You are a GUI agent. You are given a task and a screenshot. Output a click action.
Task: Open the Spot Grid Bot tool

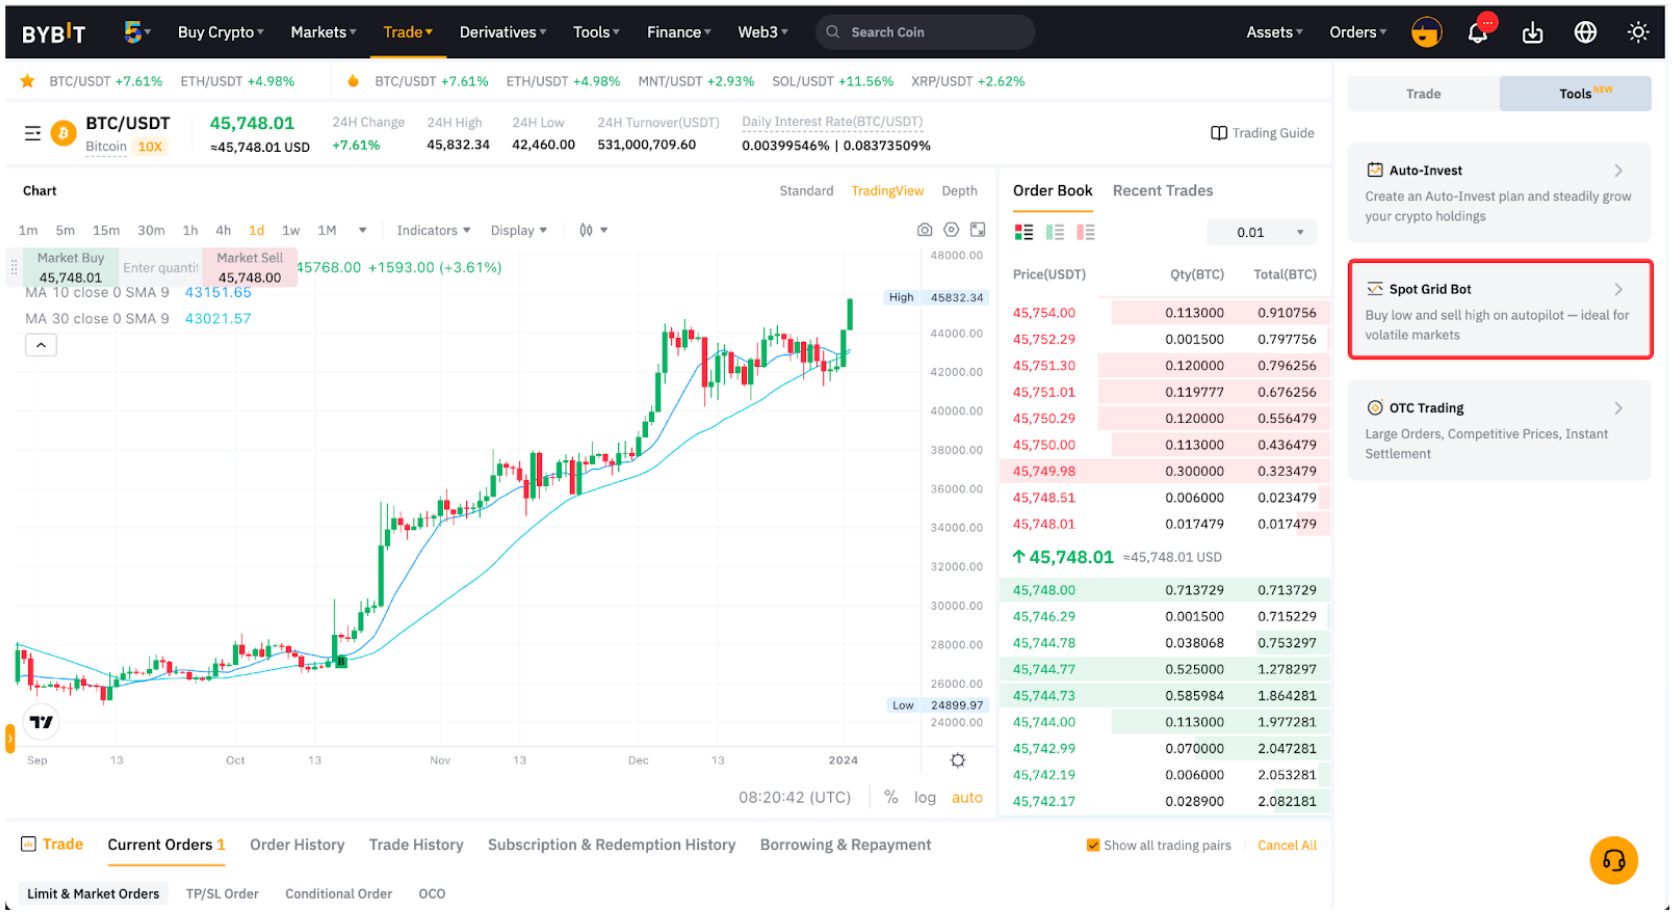[1499, 310]
